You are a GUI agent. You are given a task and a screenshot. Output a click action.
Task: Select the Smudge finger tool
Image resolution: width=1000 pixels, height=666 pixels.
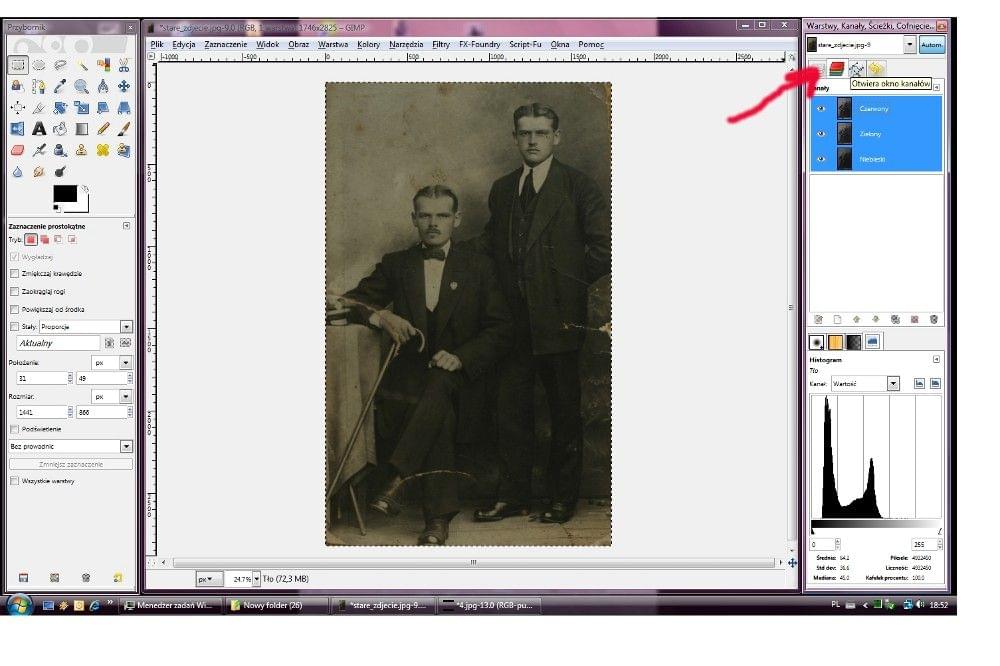(x=39, y=171)
